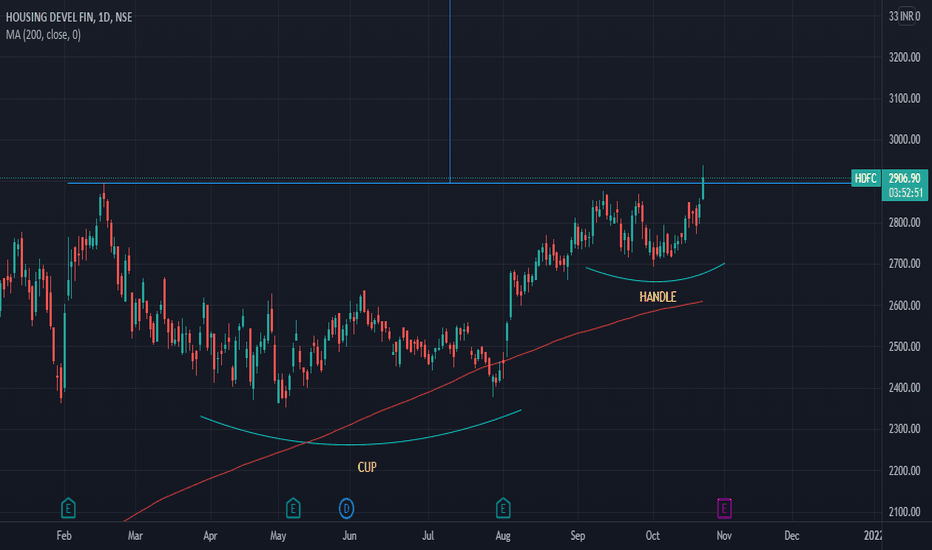The width and height of the screenshot is (932, 550).
Task: Click the 2100.00 price axis label
Action: [x=904, y=512]
